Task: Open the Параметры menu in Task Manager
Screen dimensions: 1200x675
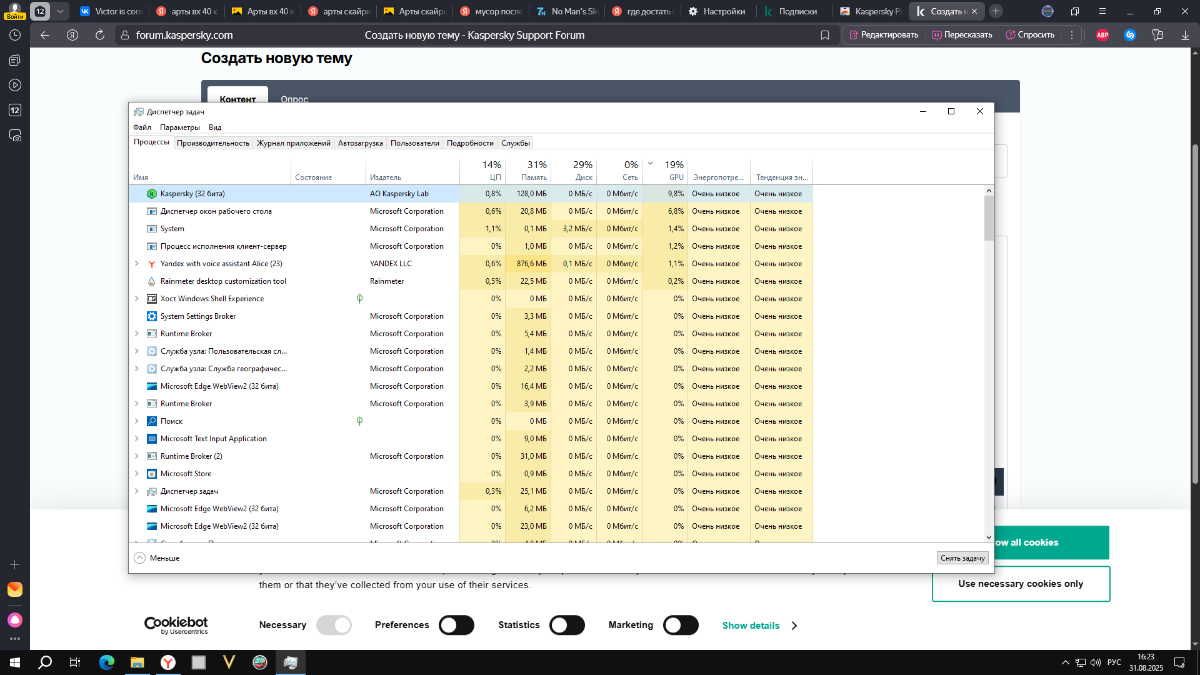Action: pyautogui.click(x=180, y=127)
